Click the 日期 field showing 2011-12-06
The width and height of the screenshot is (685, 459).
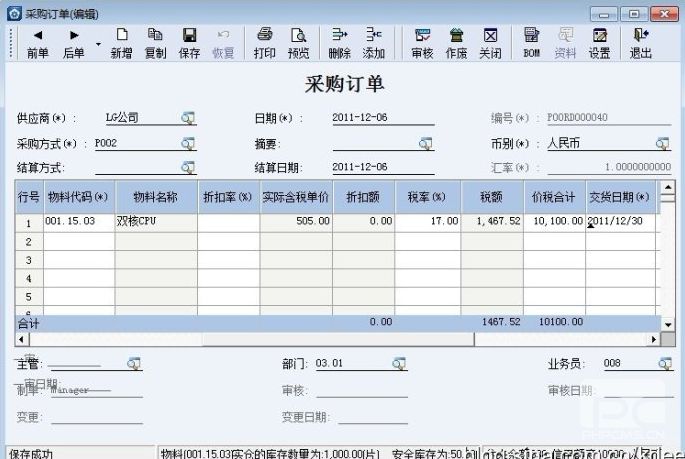pos(382,118)
